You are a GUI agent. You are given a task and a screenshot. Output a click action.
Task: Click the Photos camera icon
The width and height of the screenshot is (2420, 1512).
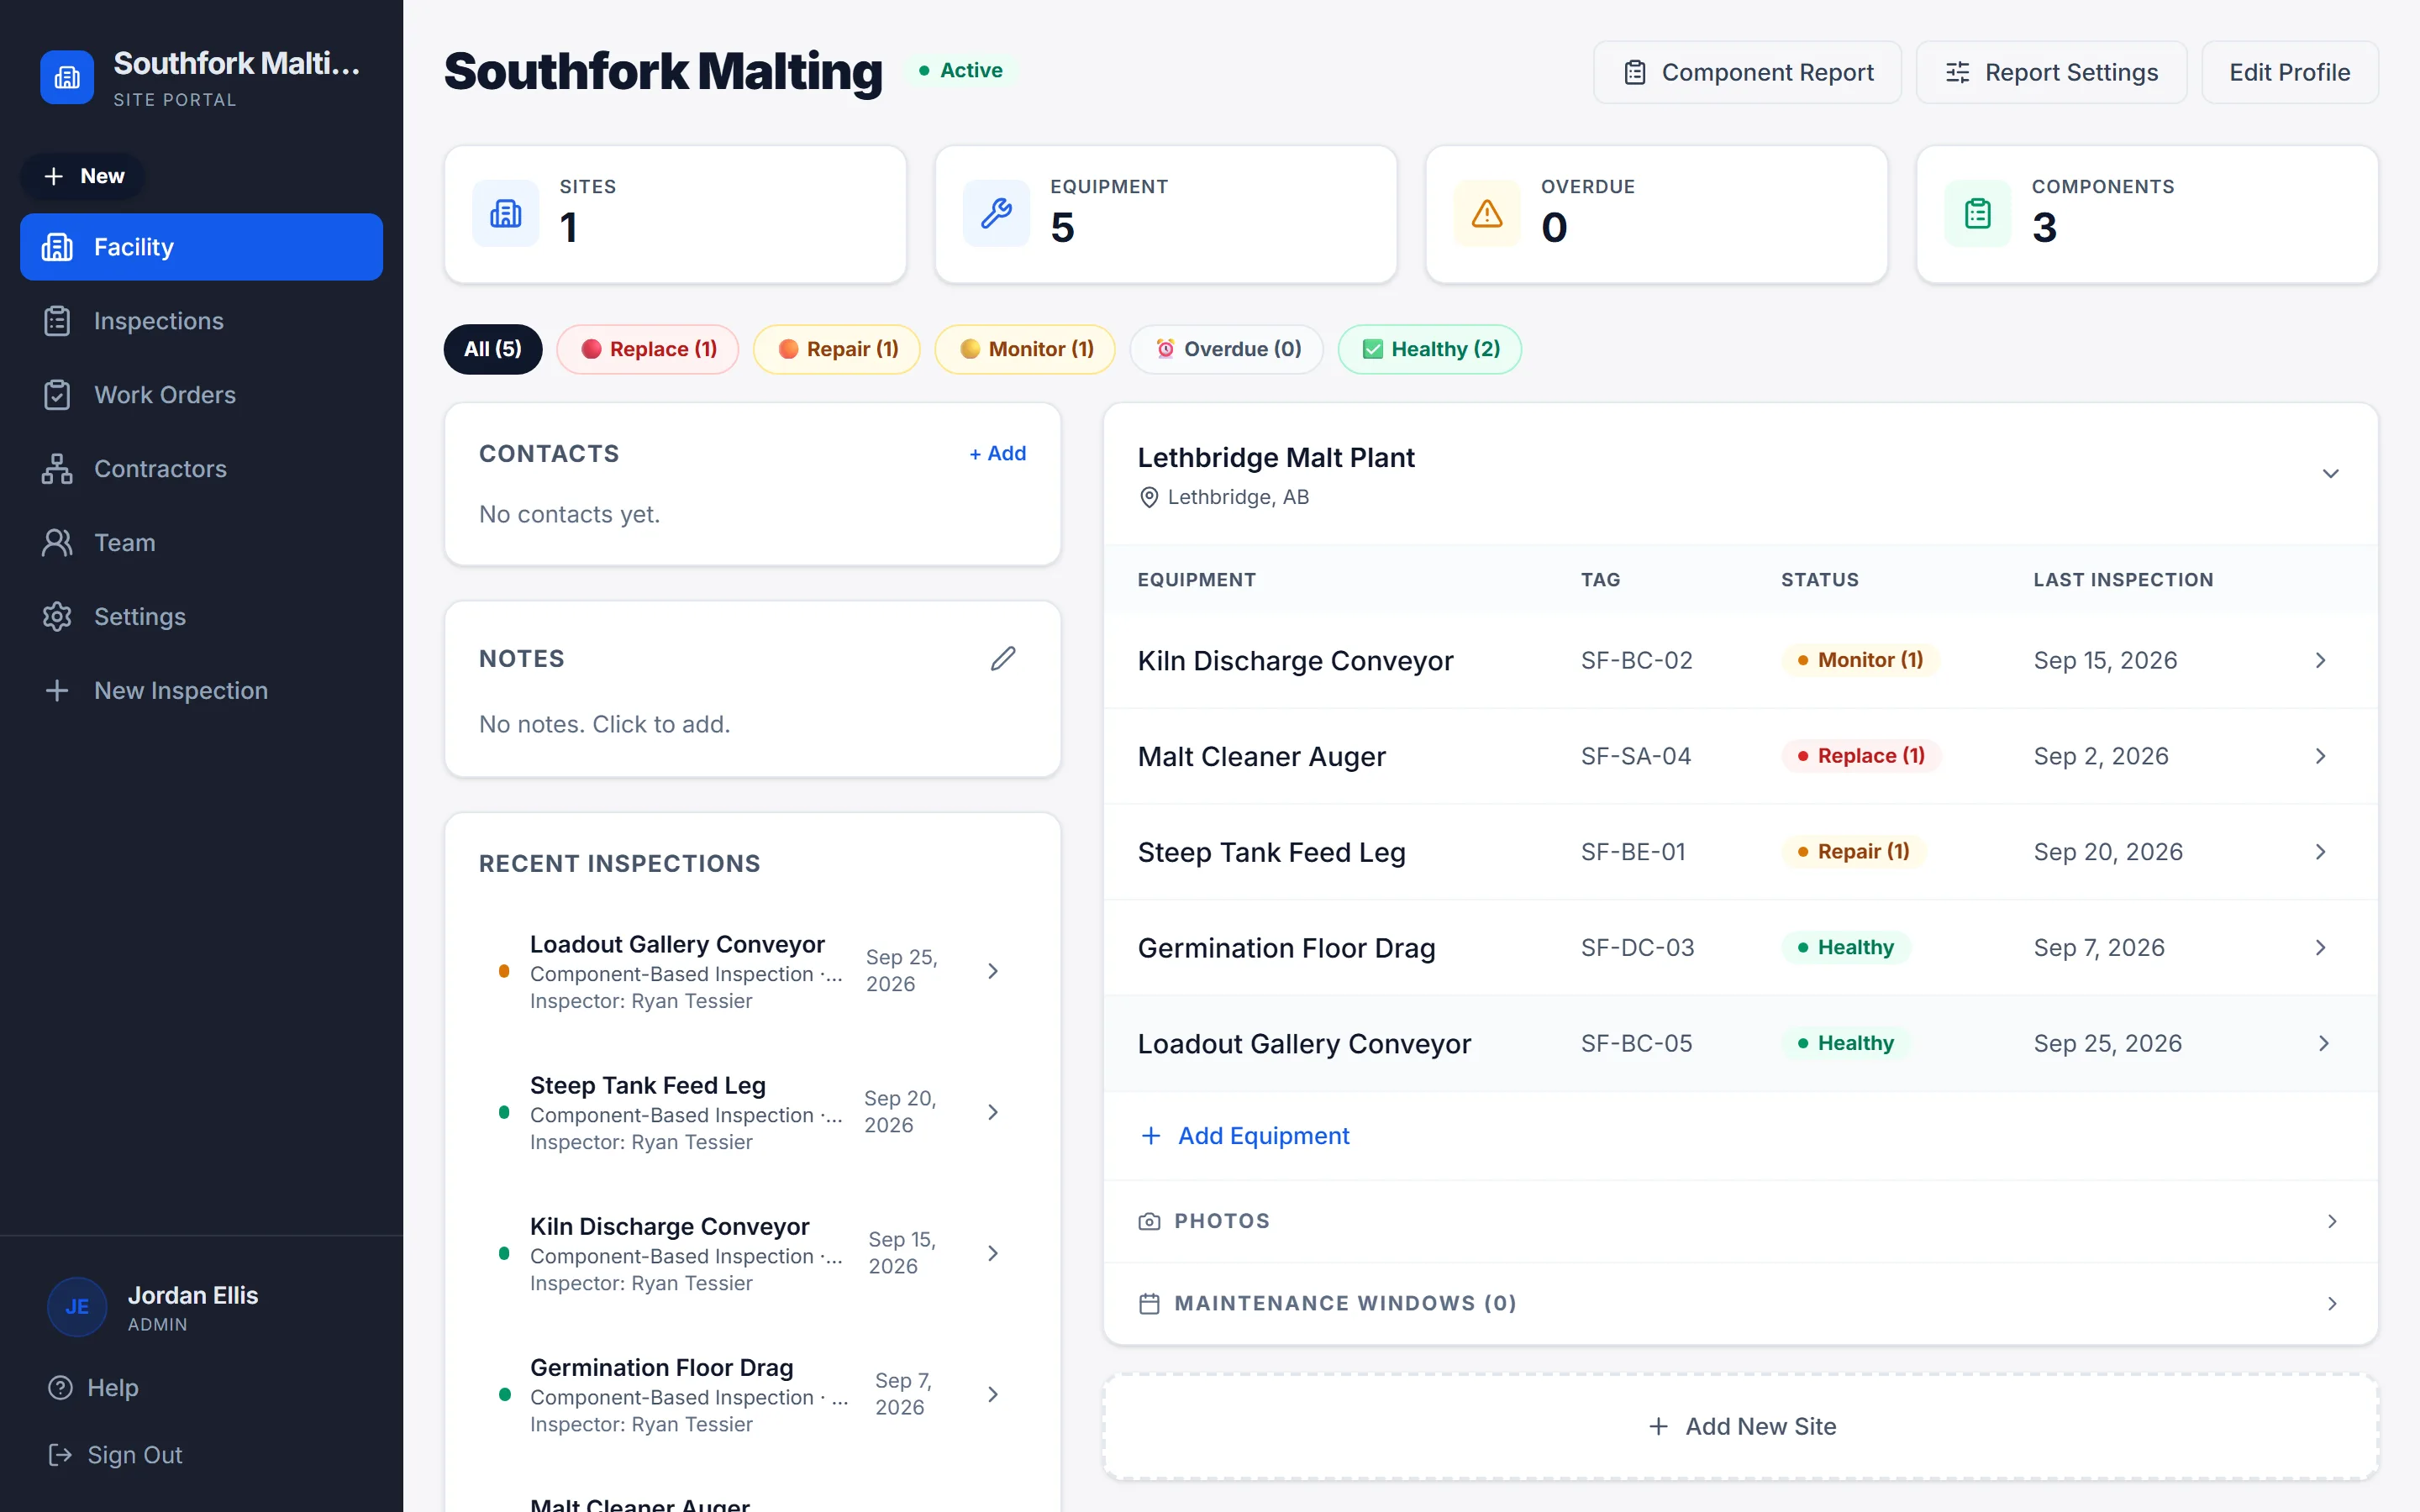1149,1221
